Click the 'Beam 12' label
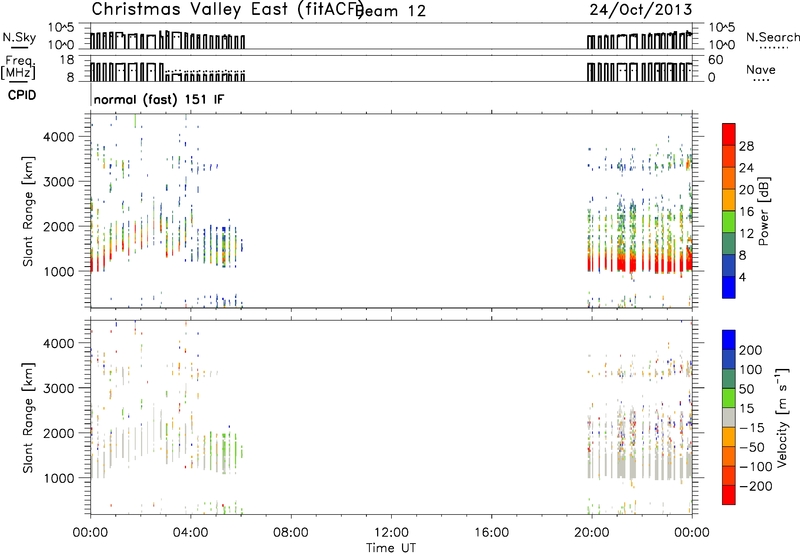Viewport: 800px width, 554px height. point(392,11)
